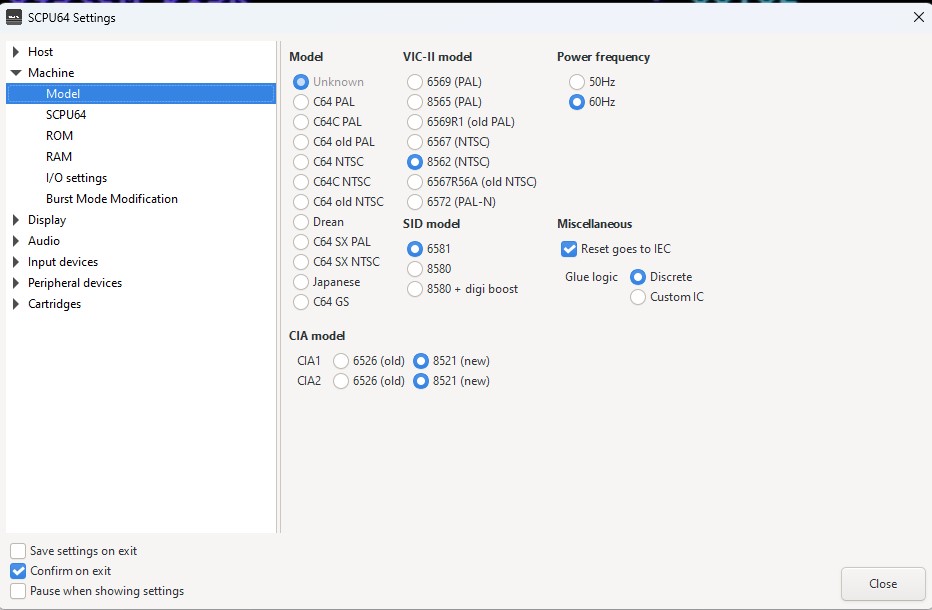Viewport: 932px width, 610px height.
Task: Open the I/O settings page
Action: point(77,178)
